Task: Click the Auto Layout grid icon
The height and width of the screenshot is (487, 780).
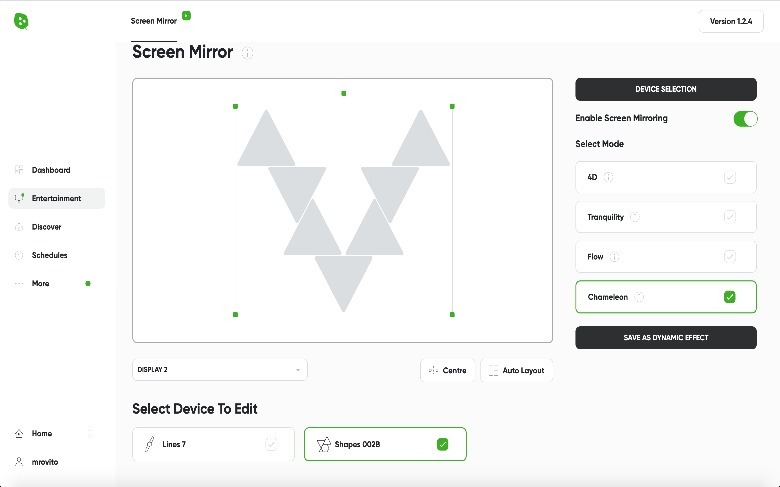Action: [x=493, y=370]
